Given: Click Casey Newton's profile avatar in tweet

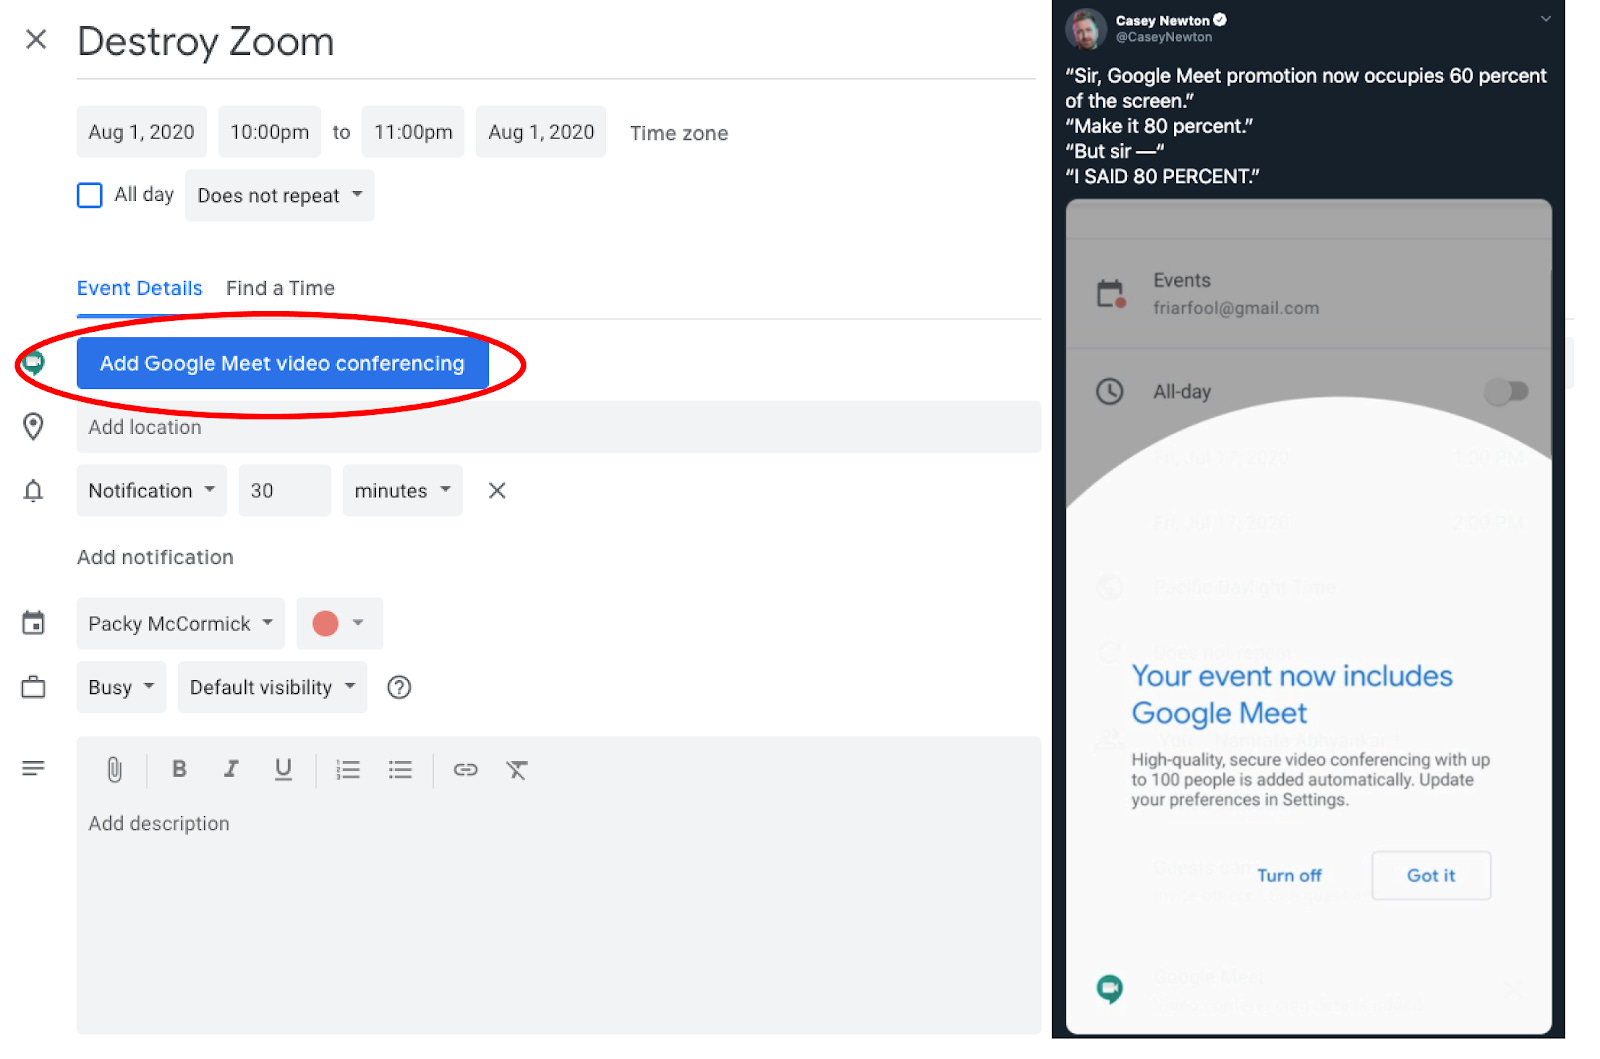Looking at the screenshot, I should pos(1086,29).
